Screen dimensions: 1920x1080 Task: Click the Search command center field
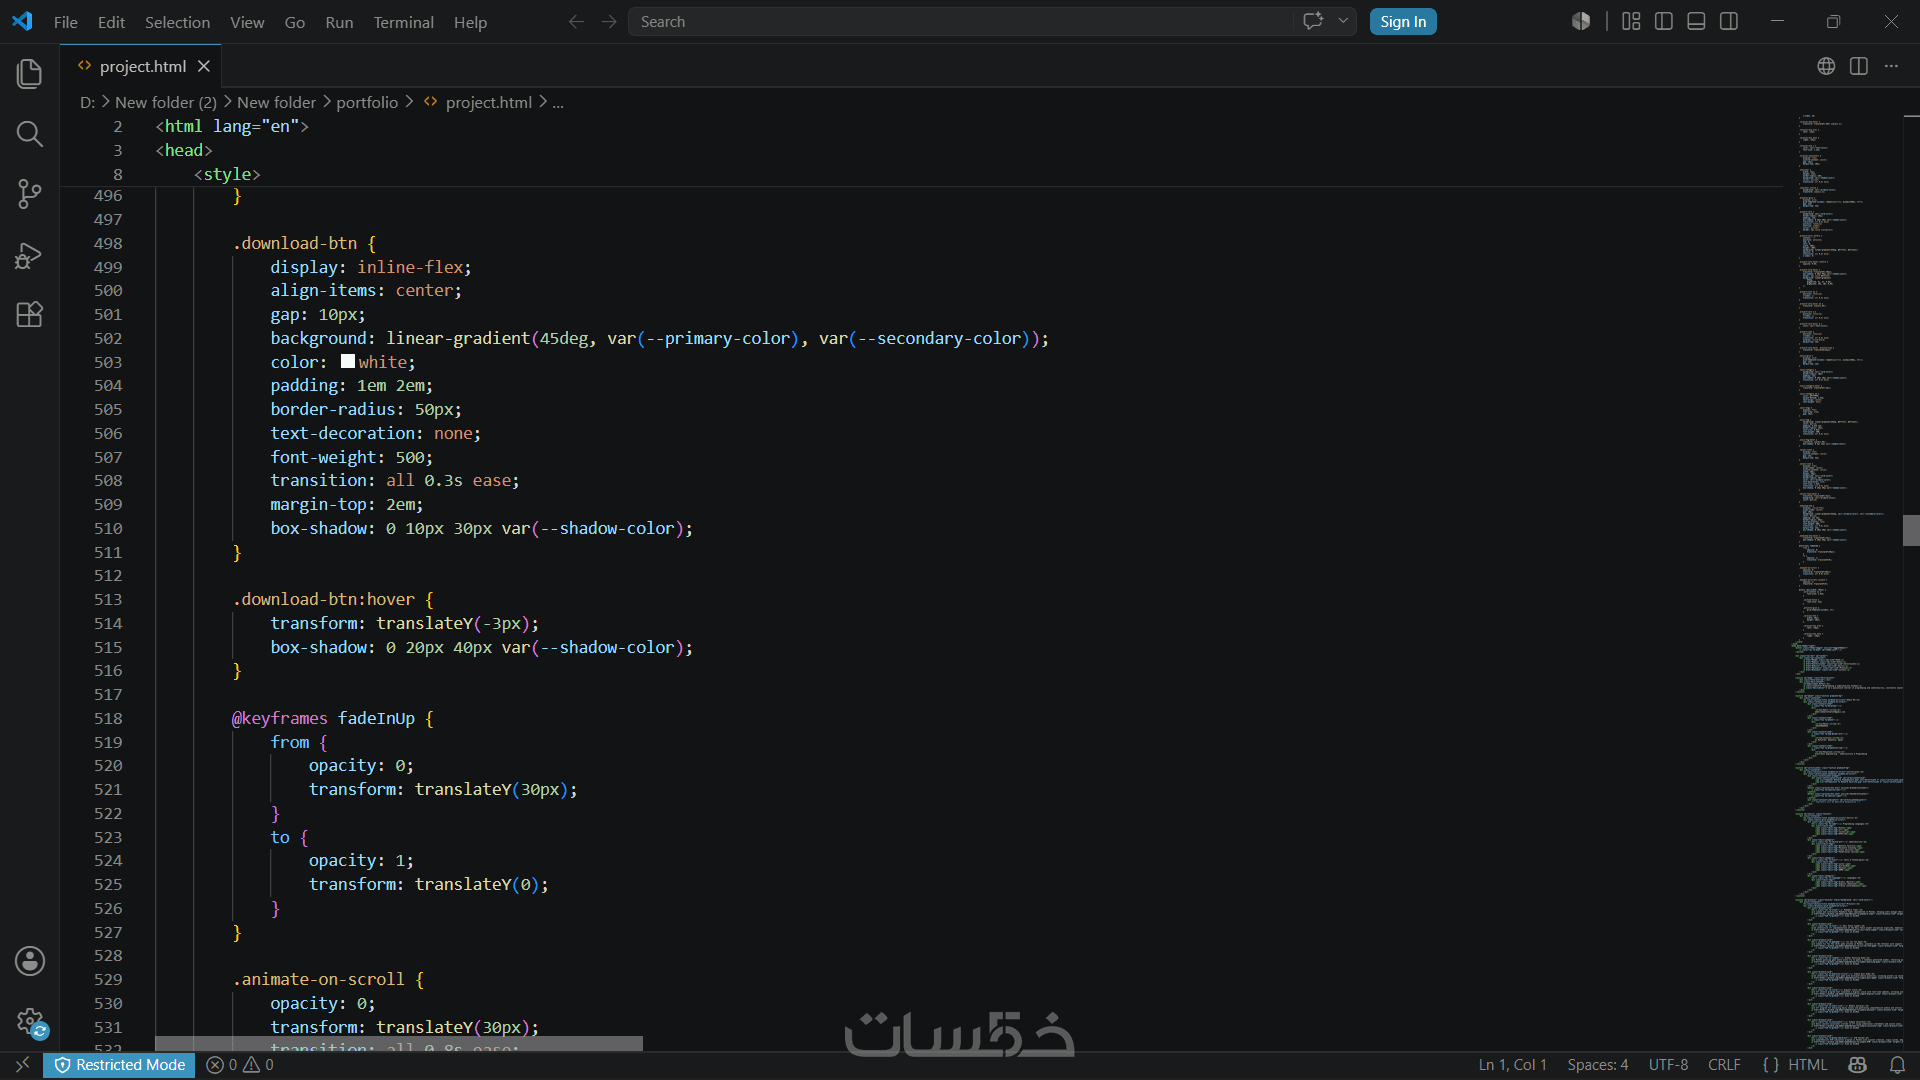pos(960,22)
